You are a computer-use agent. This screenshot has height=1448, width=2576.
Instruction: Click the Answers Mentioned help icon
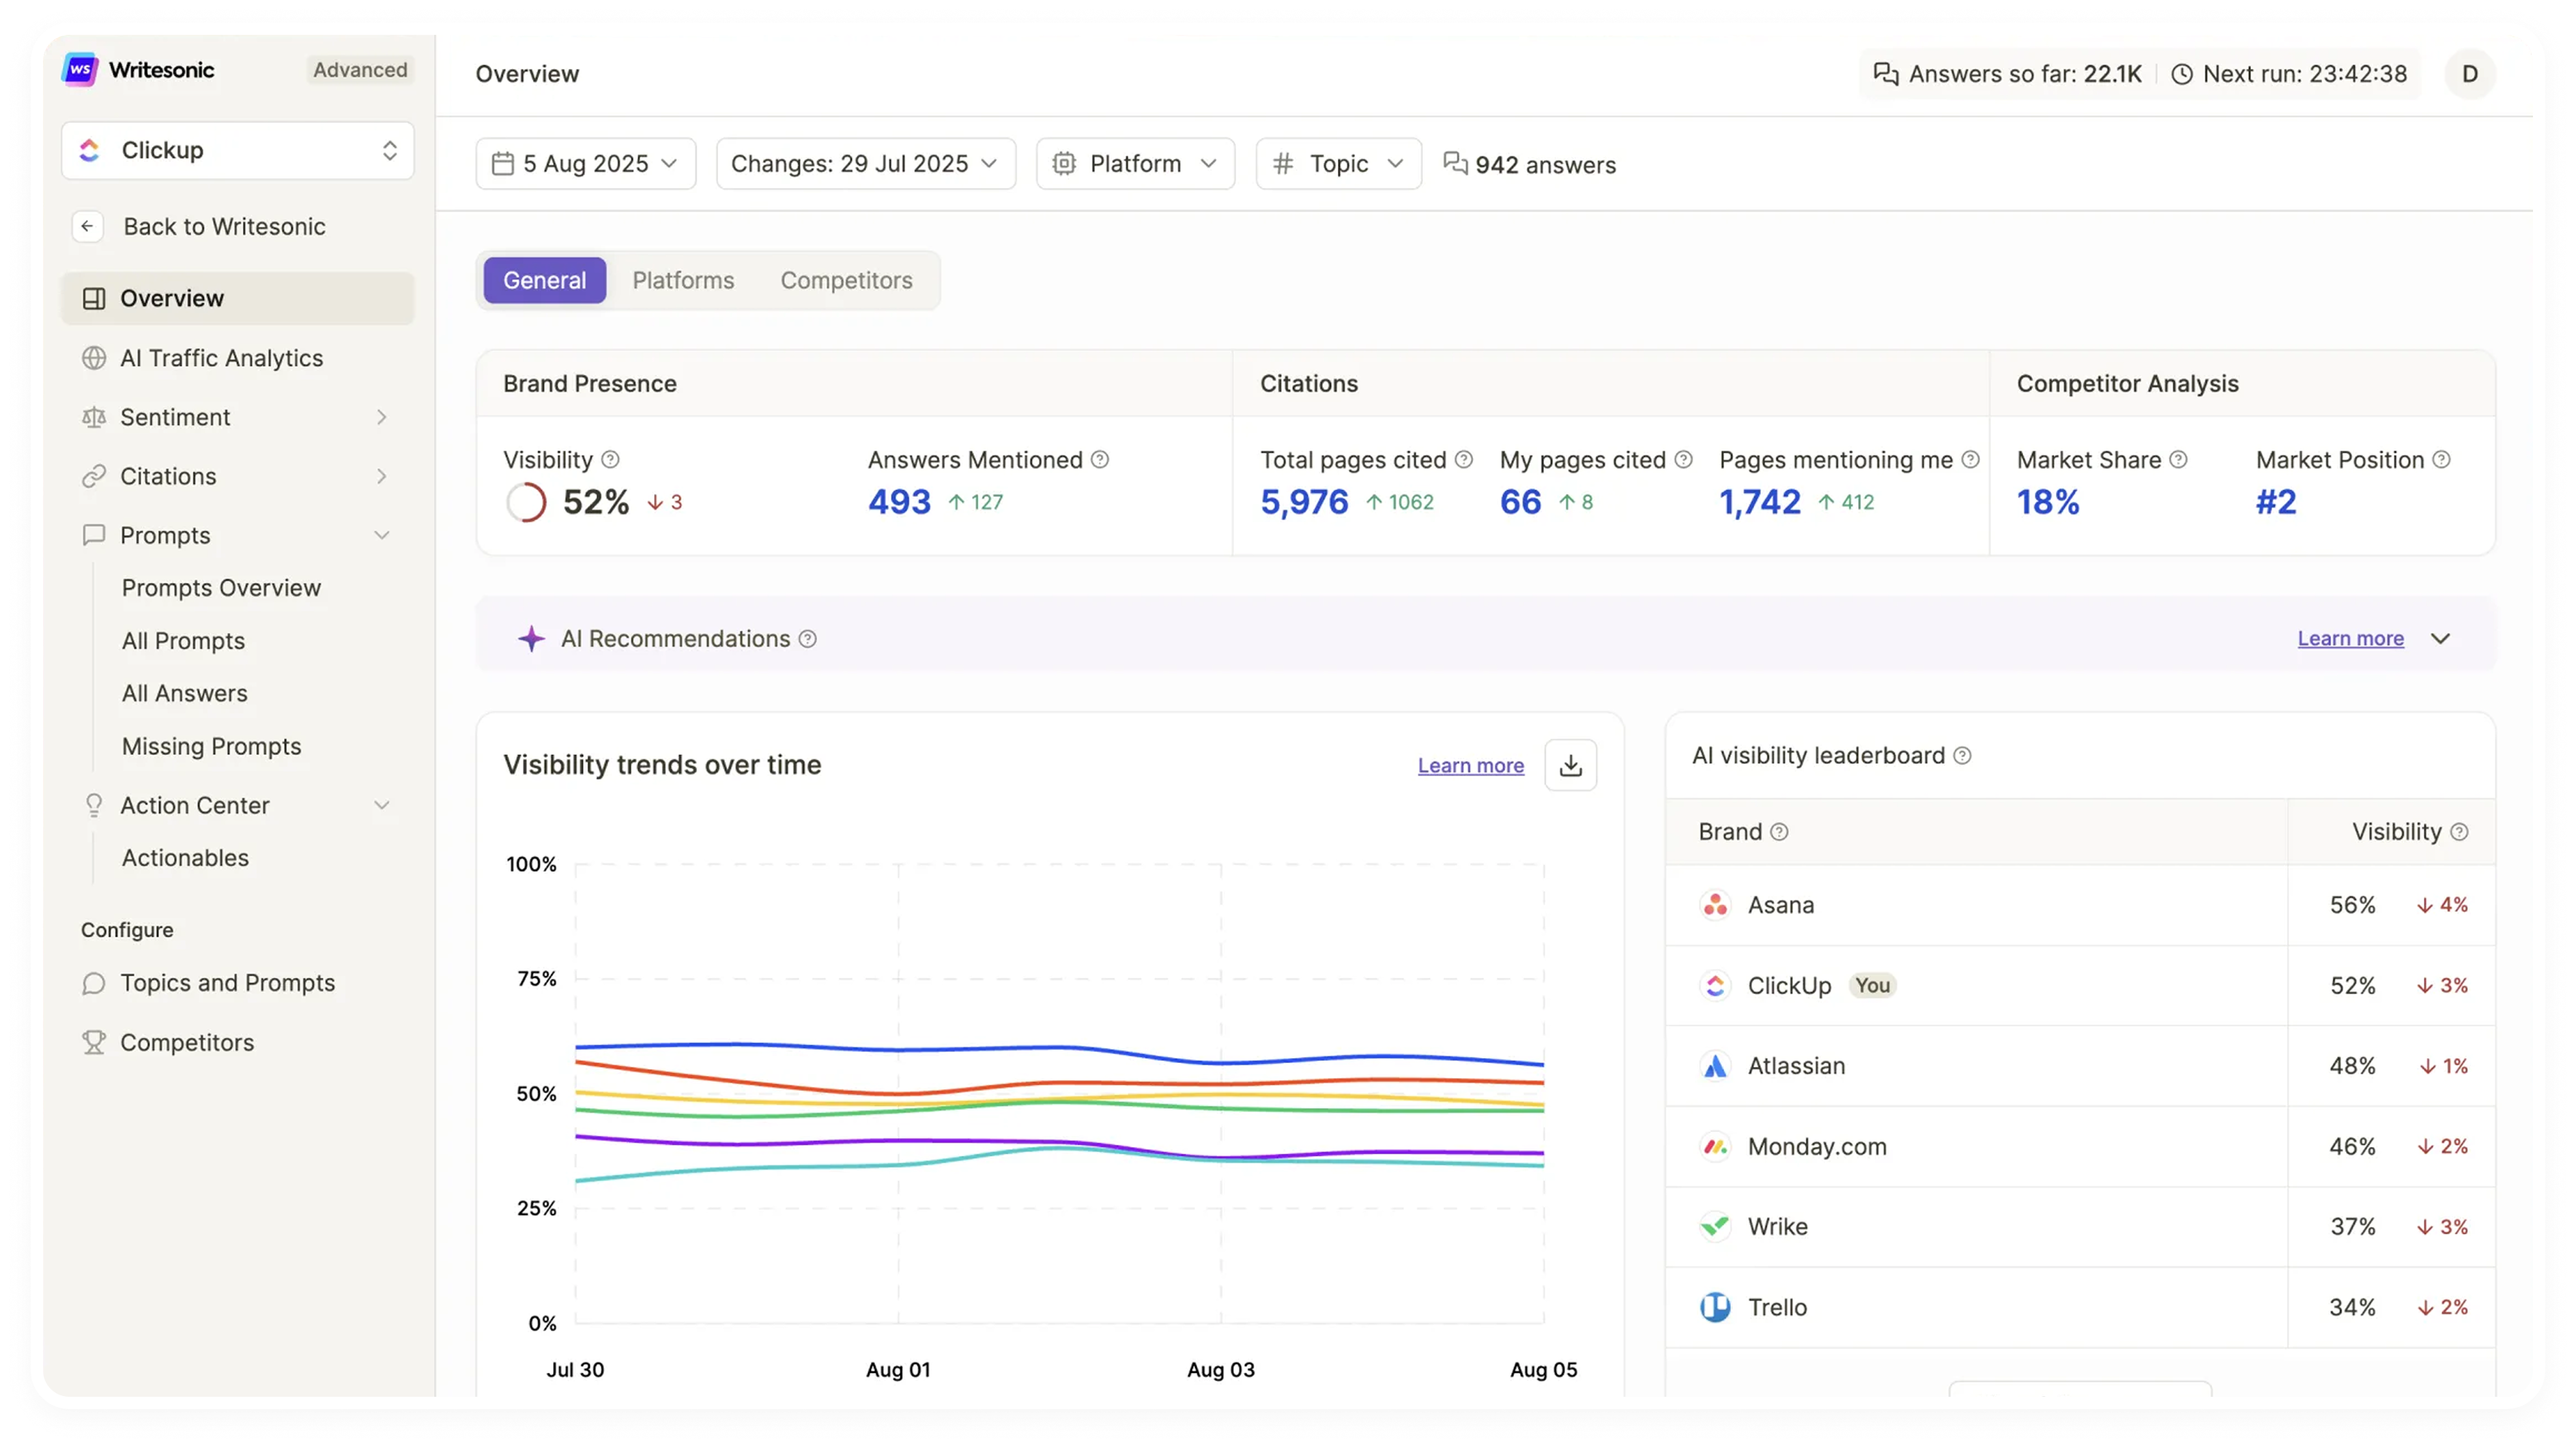(1099, 459)
